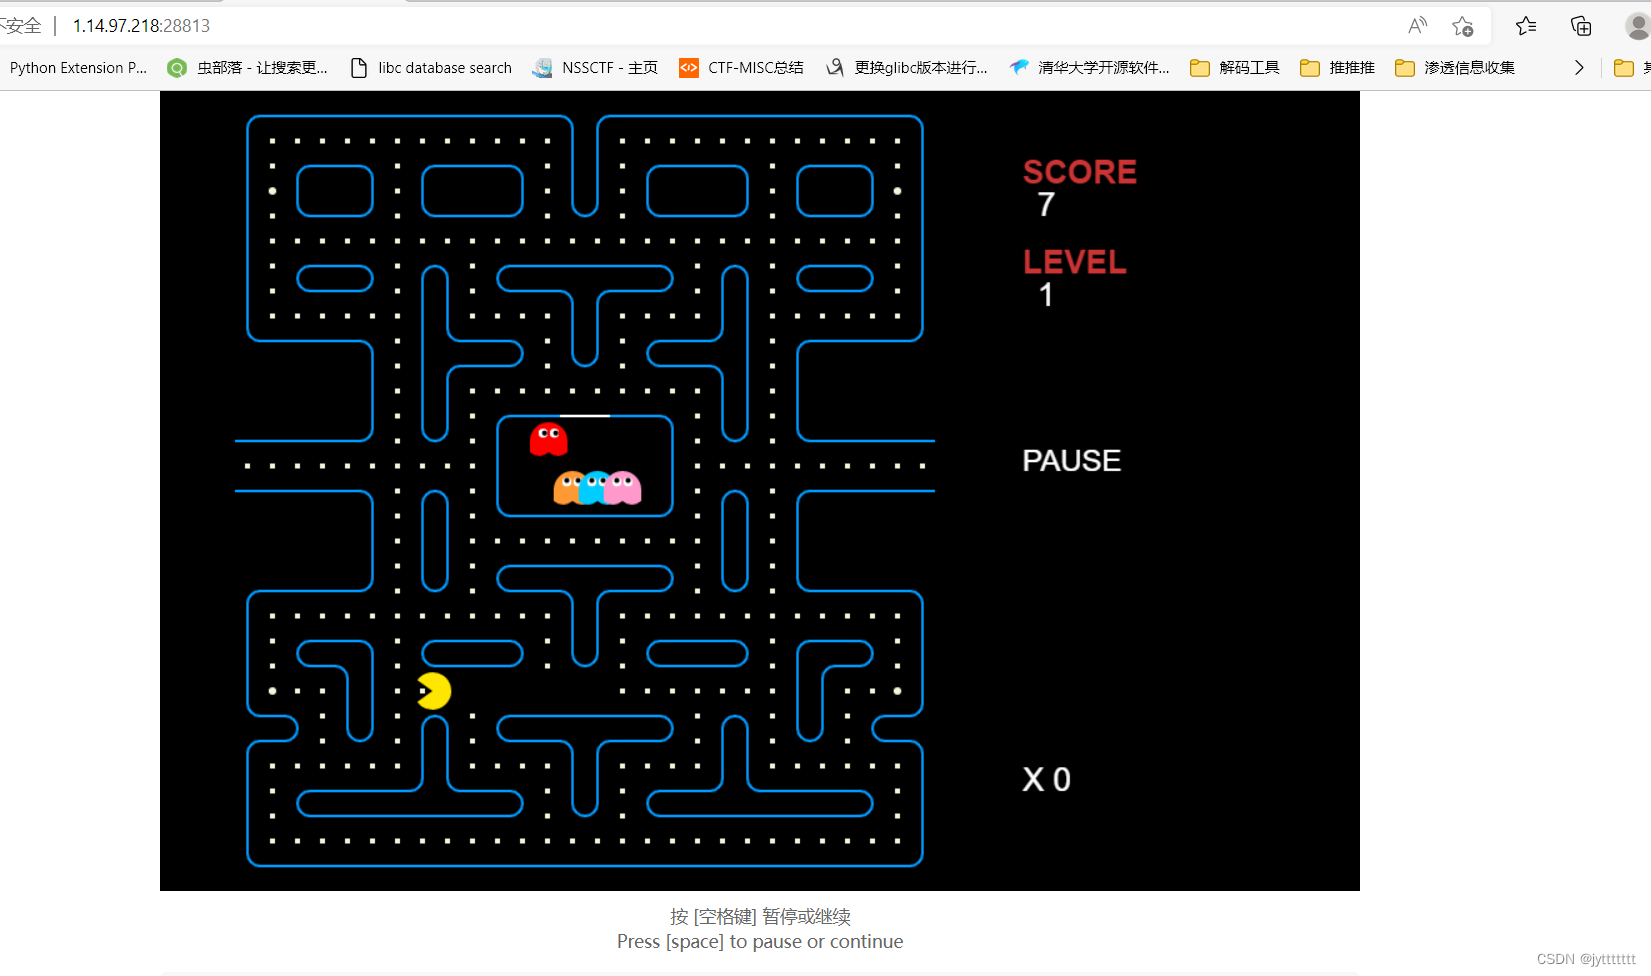Image resolution: width=1651 pixels, height=976 pixels.
Task: Click the 更换glibc bookmark favicon
Action: [x=835, y=68]
